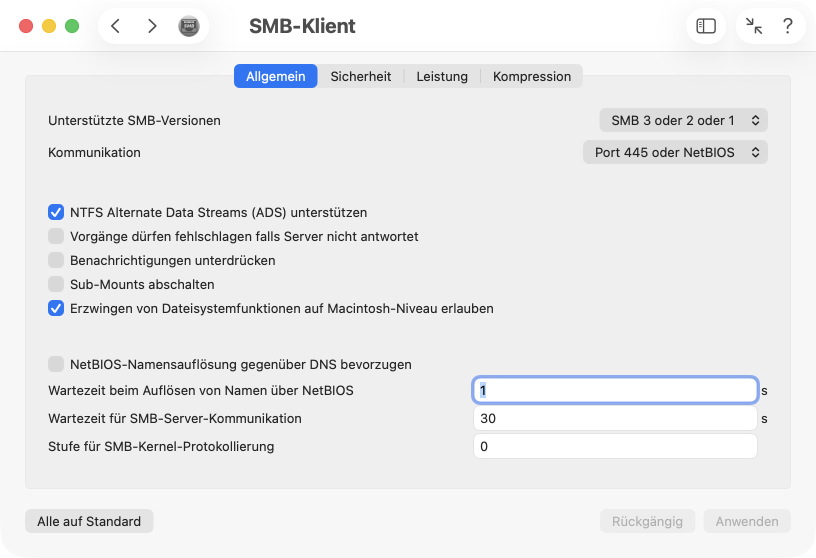Image resolution: width=816 pixels, height=558 pixels.
Task: Minimize the window with yellow button
Action: click(49, 26)
